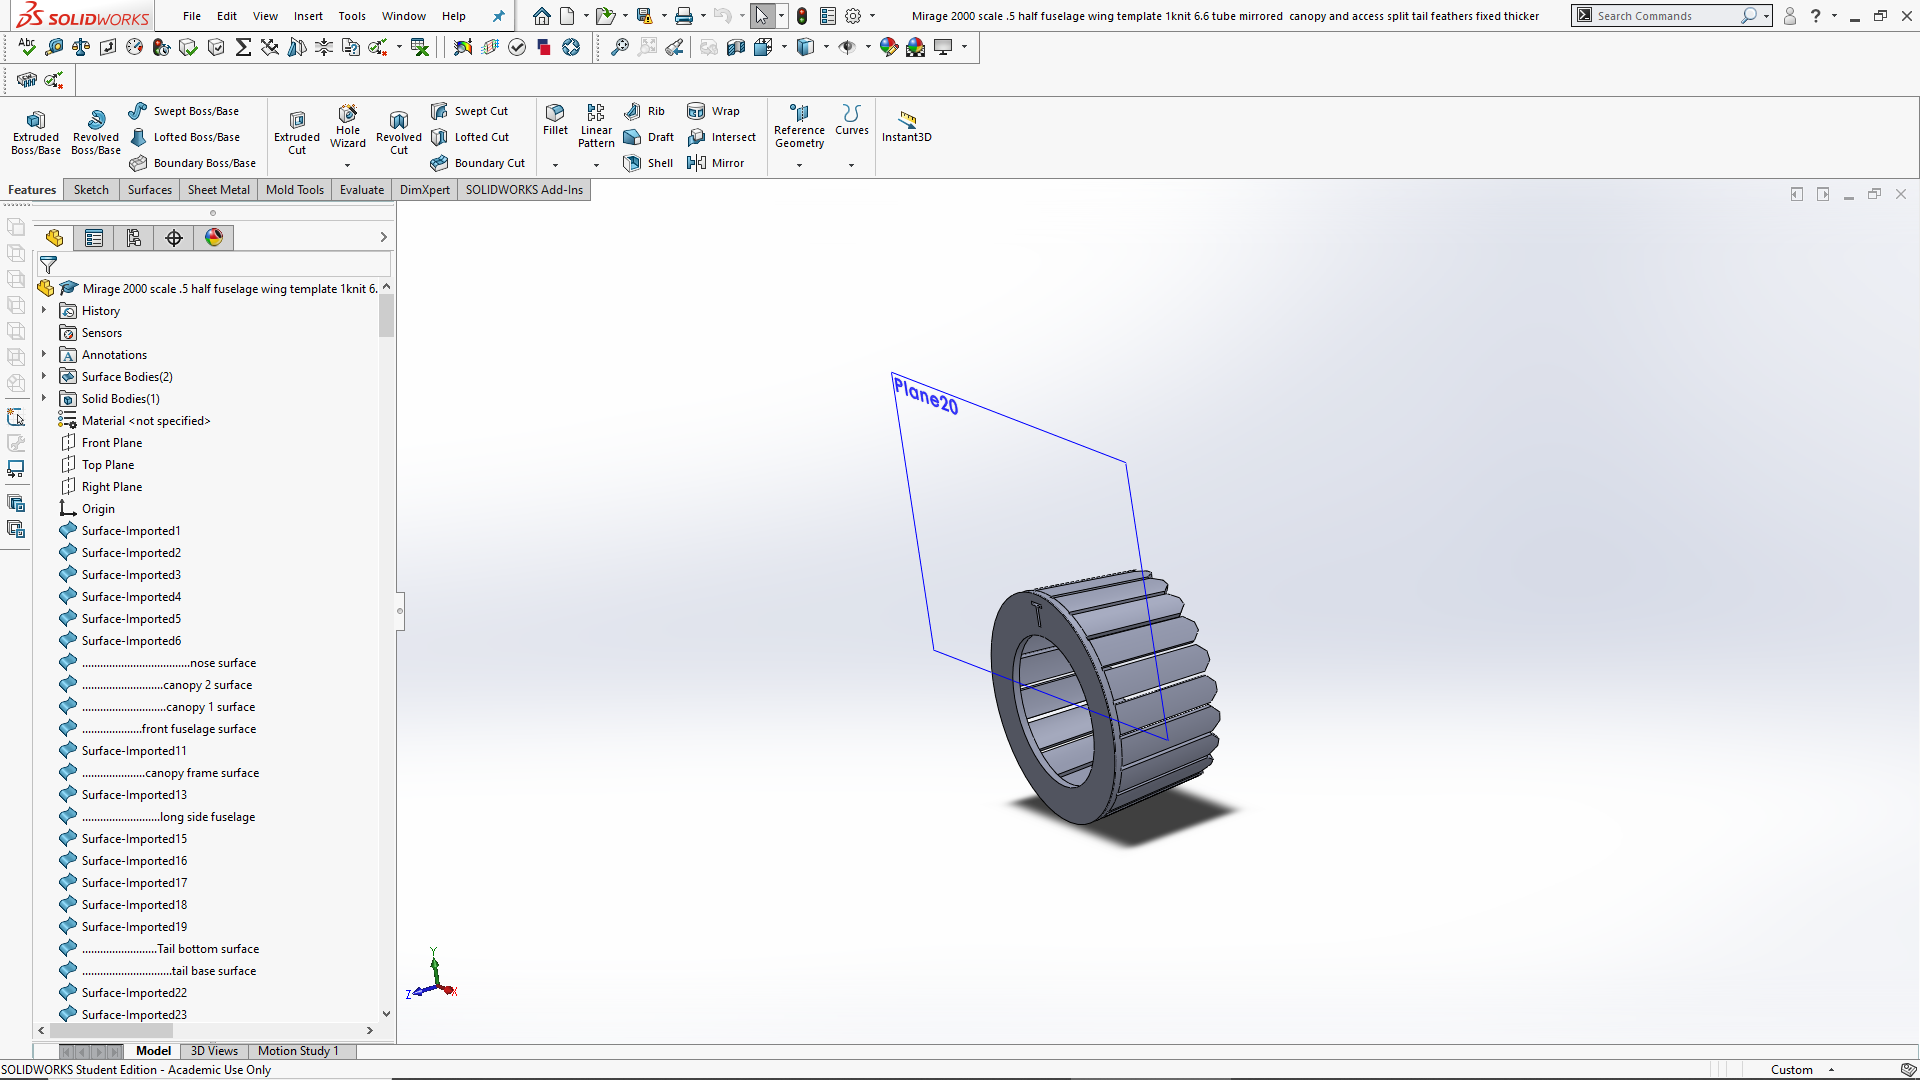The height and width of the screenshot is (1080, 1920).
Task: Open the Tools menu
Action: click(352, 16)
